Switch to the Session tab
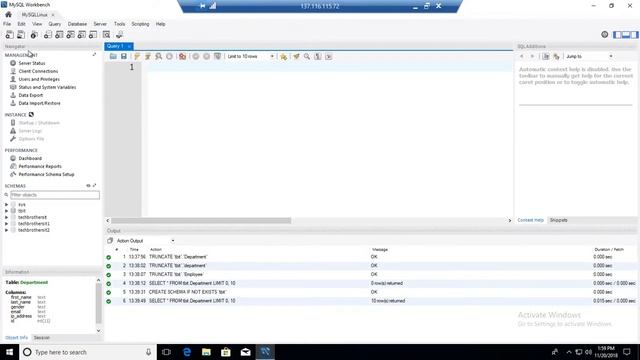 (x=41, y=338)
